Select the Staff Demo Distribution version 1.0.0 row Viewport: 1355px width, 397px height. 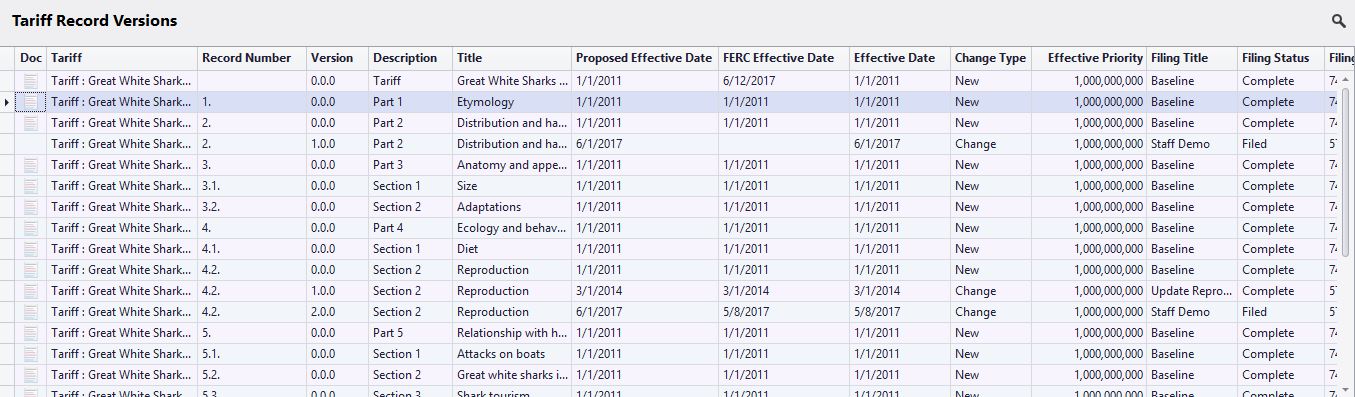coord(672,144)
